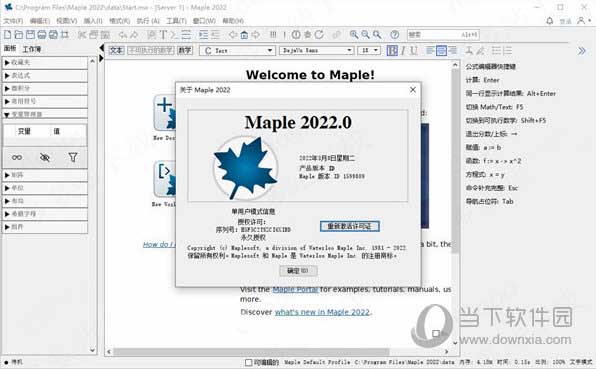Viewport: 596px width, 369px height.
Task: Open the "what's new in Maple 2022" link
Action: (322, 312)
